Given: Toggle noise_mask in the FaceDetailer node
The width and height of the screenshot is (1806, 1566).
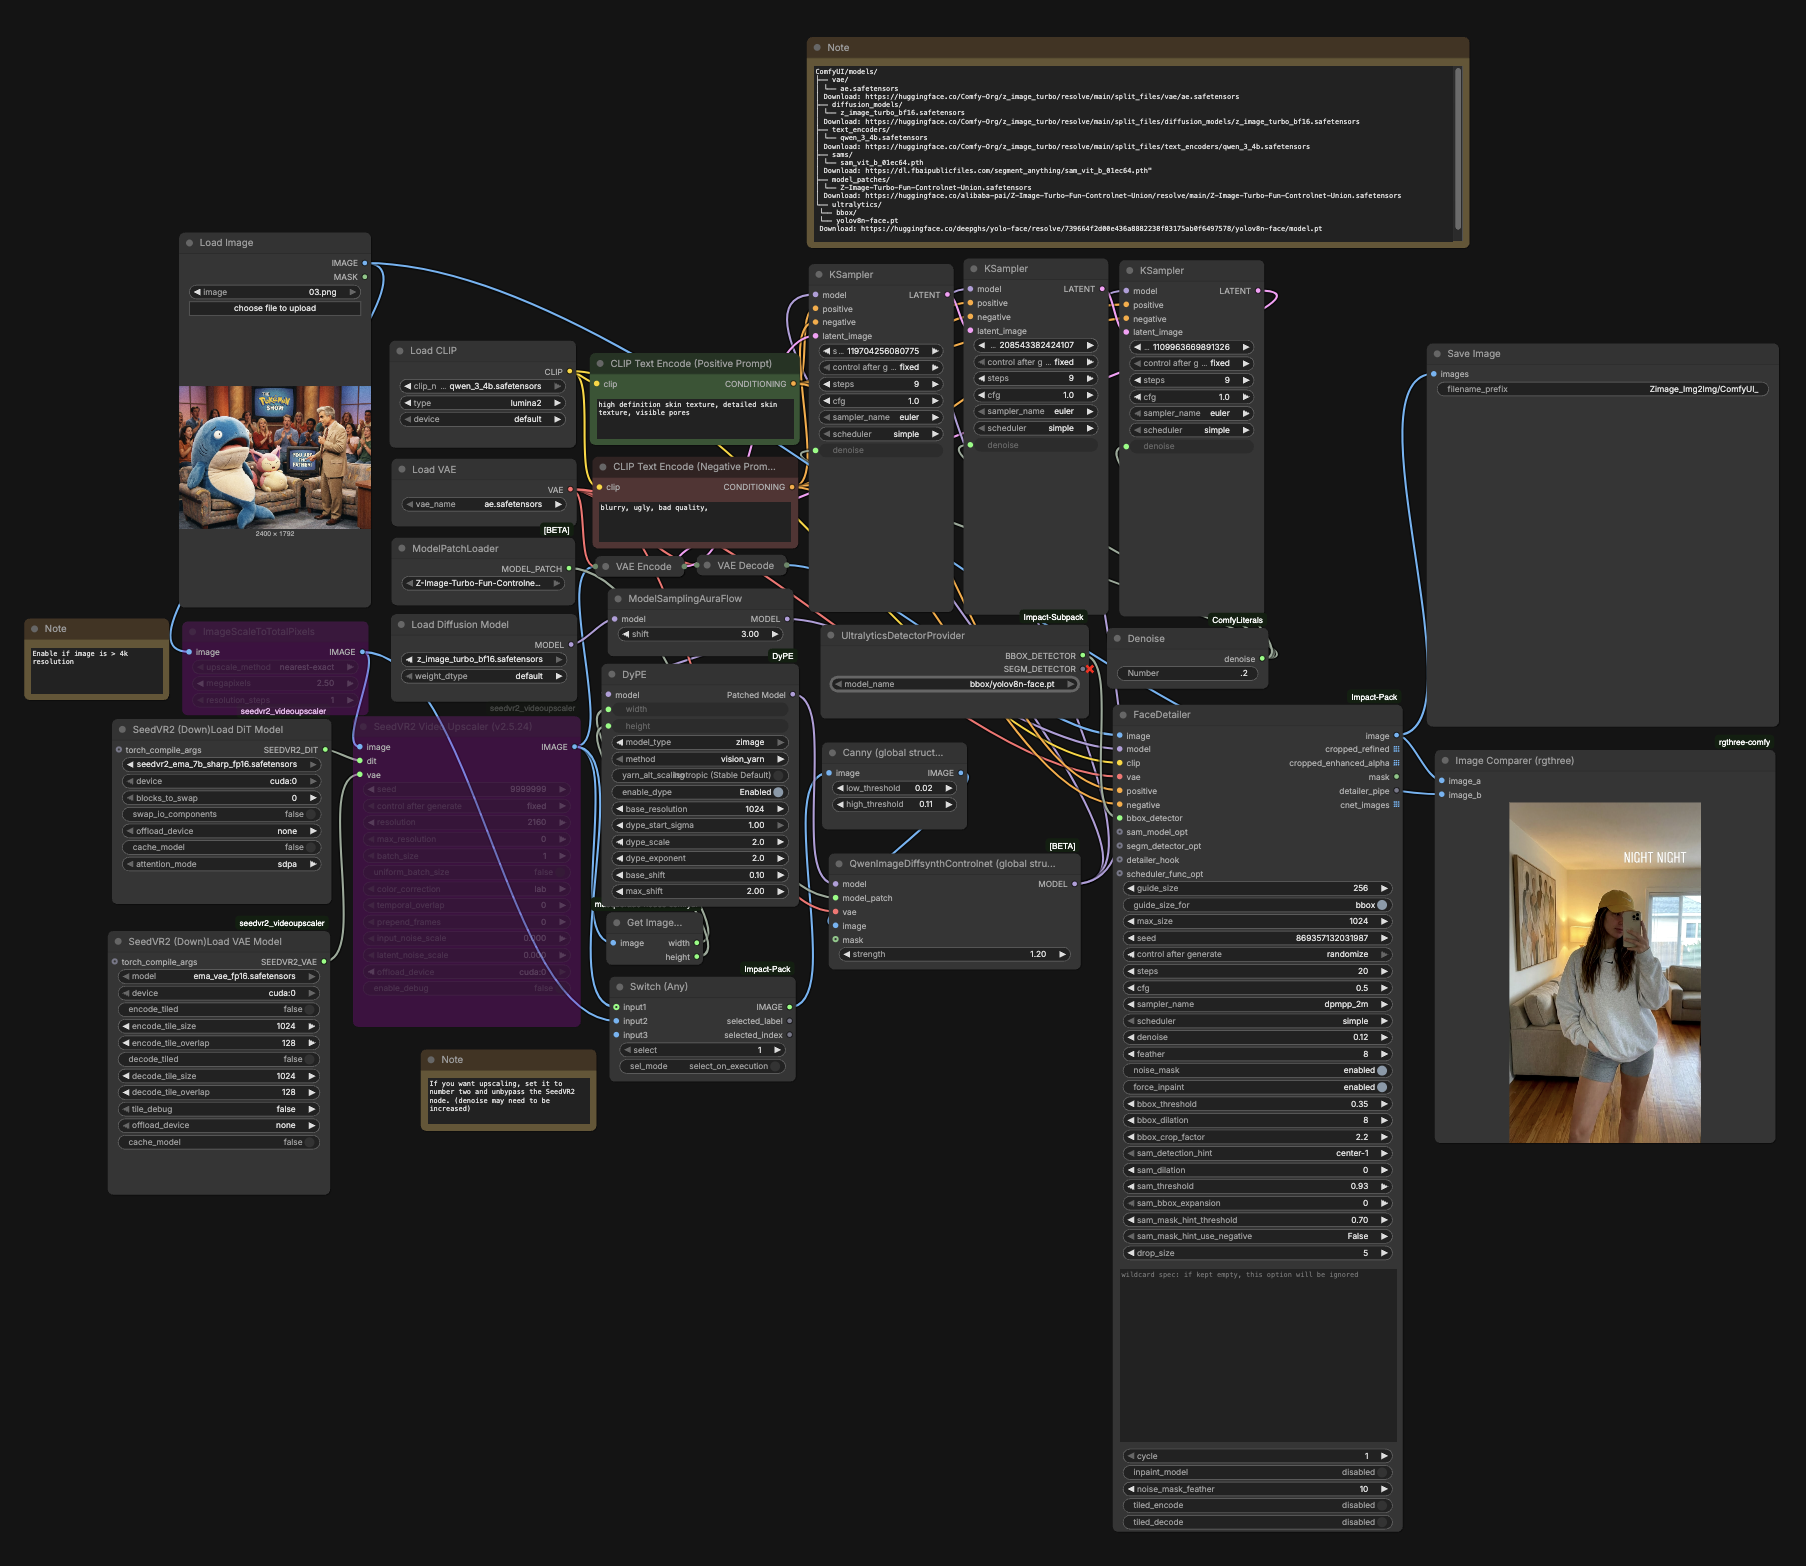Looking at the screenshot, I should [1381, 1070].
